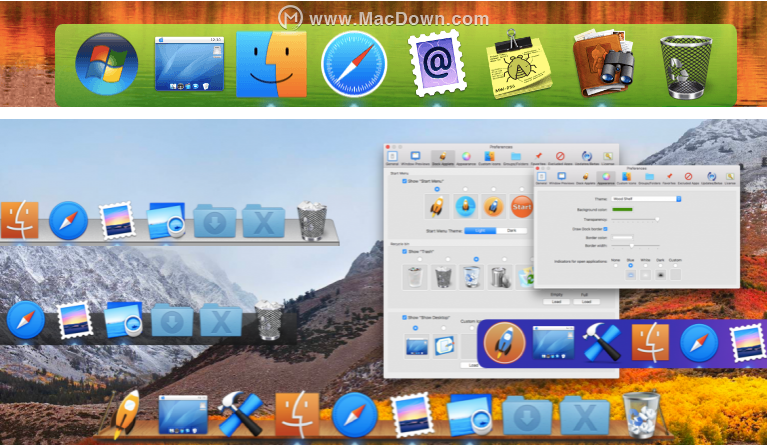767x445 pixels.
Task: Click the rocket start icon in purple dock
Action: 504,343
